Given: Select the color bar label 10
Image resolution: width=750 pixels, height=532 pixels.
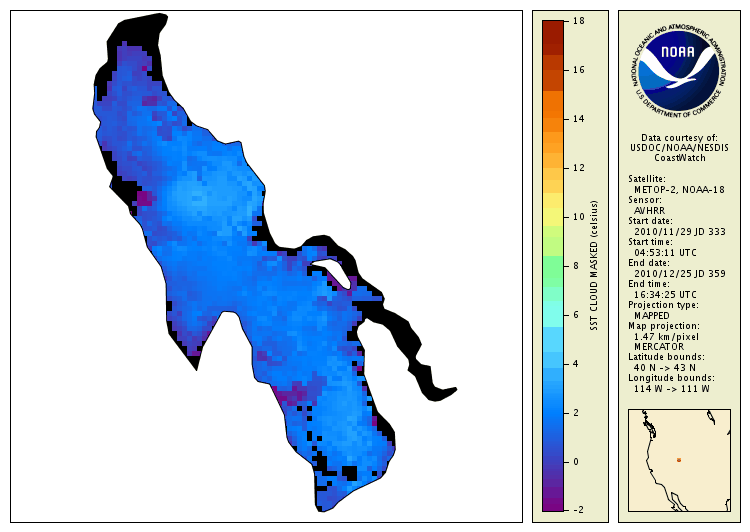Looking at the screenshot, I should tap(579, 217).
